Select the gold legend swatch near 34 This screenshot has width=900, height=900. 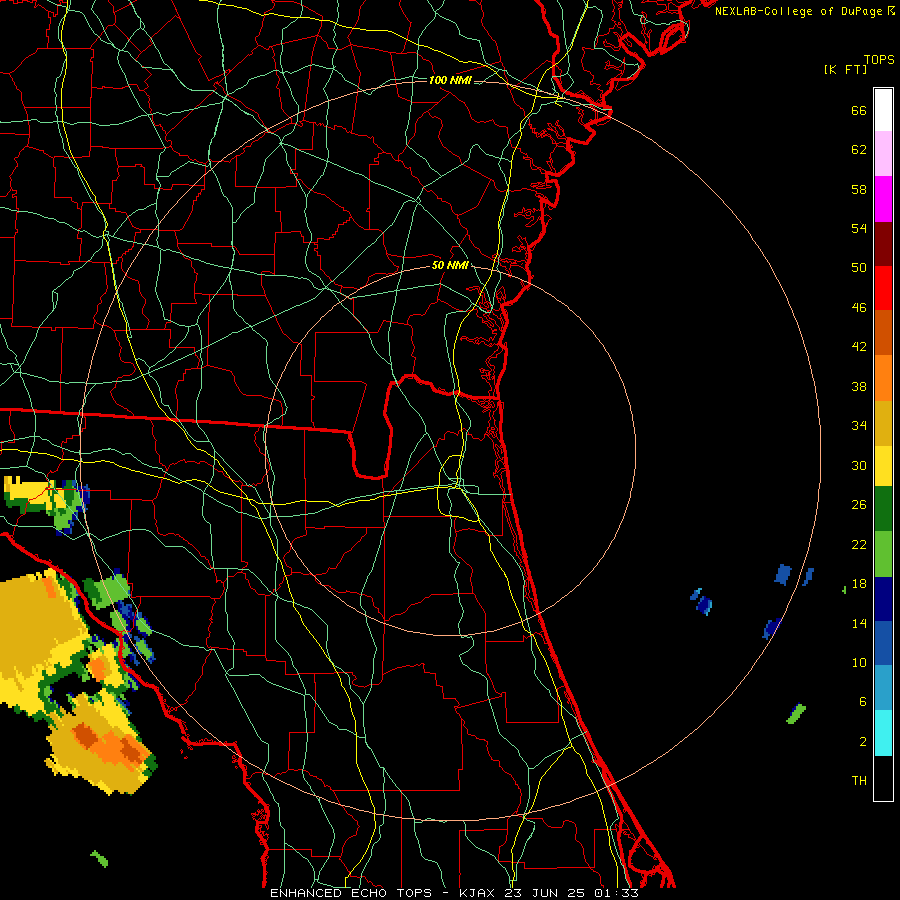[883, 423]
